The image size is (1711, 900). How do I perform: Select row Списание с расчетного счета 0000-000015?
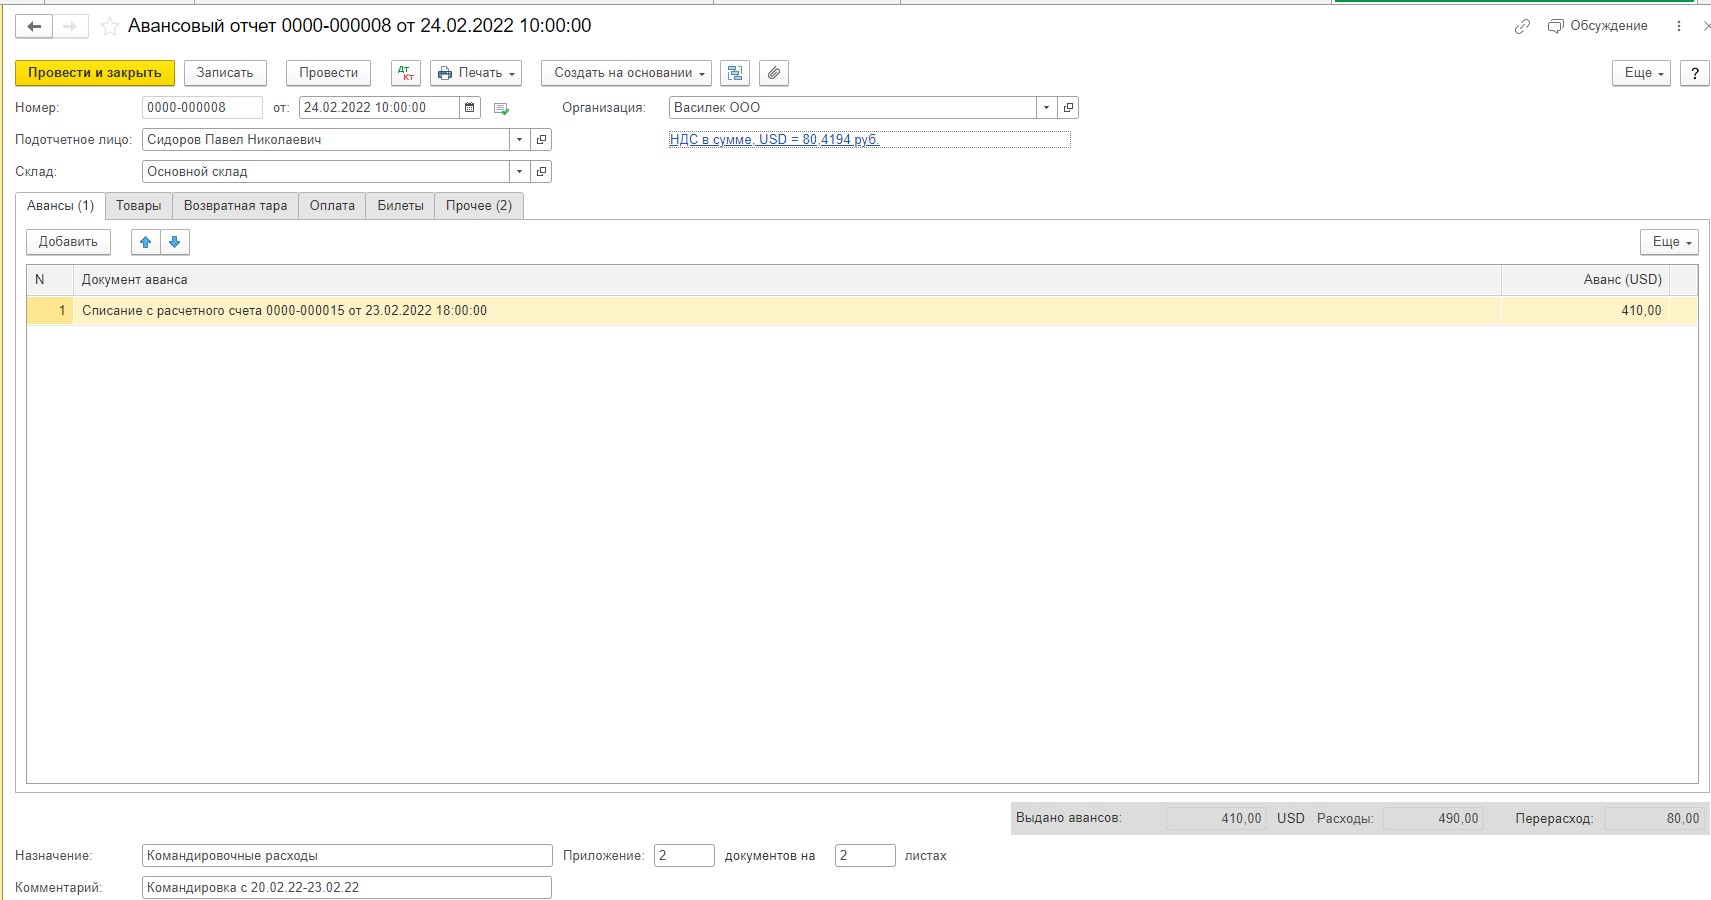point(862,311)
